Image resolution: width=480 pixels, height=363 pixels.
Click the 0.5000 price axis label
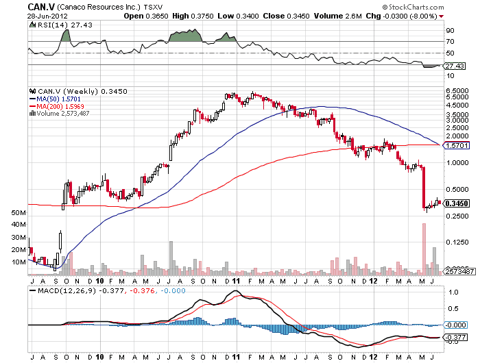pyautogui.click(x=457, y=189)
